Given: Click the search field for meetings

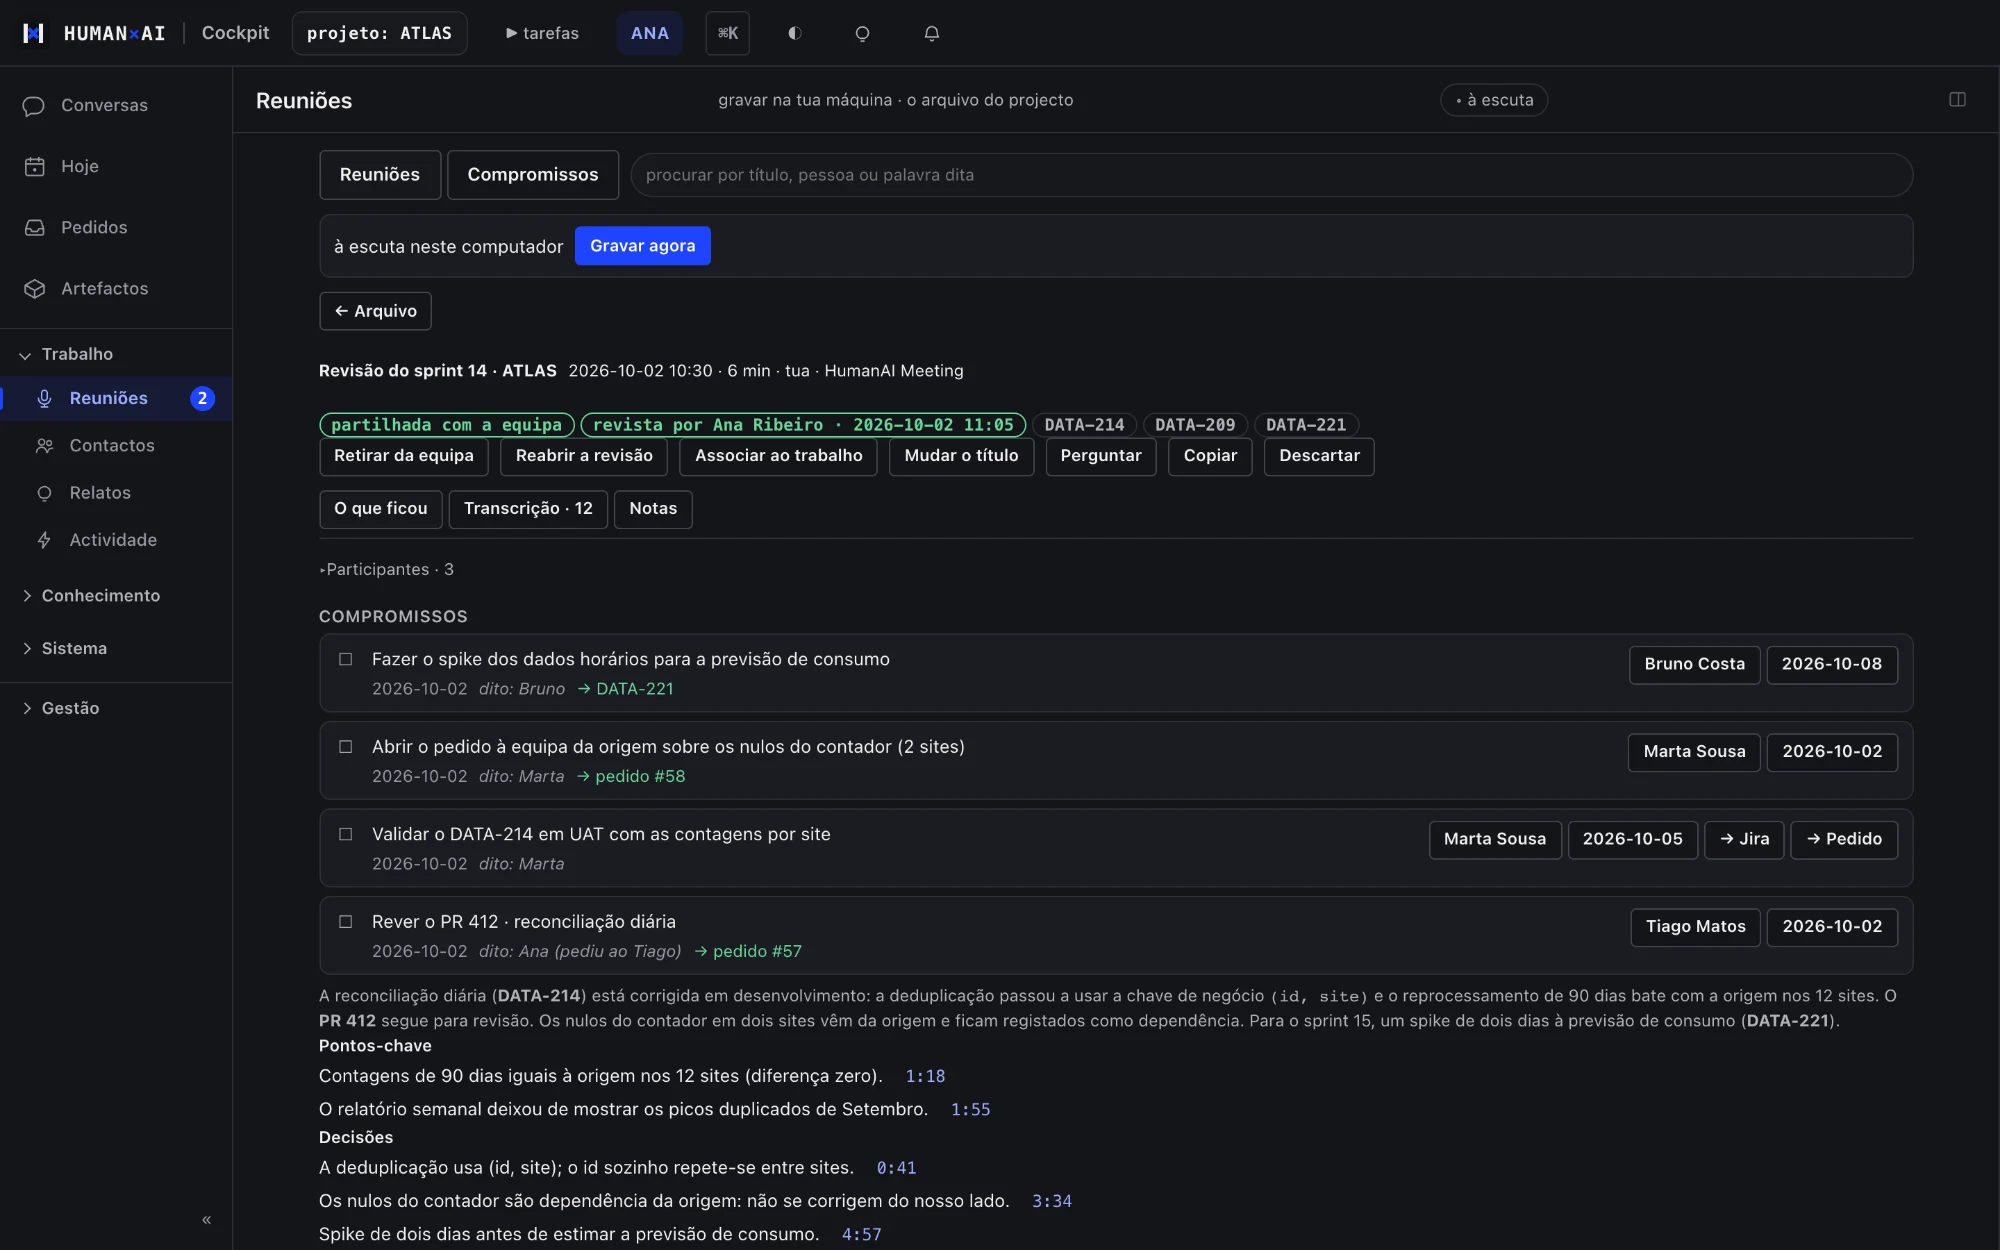Looking at the screenshot, I should [1272, 175].
